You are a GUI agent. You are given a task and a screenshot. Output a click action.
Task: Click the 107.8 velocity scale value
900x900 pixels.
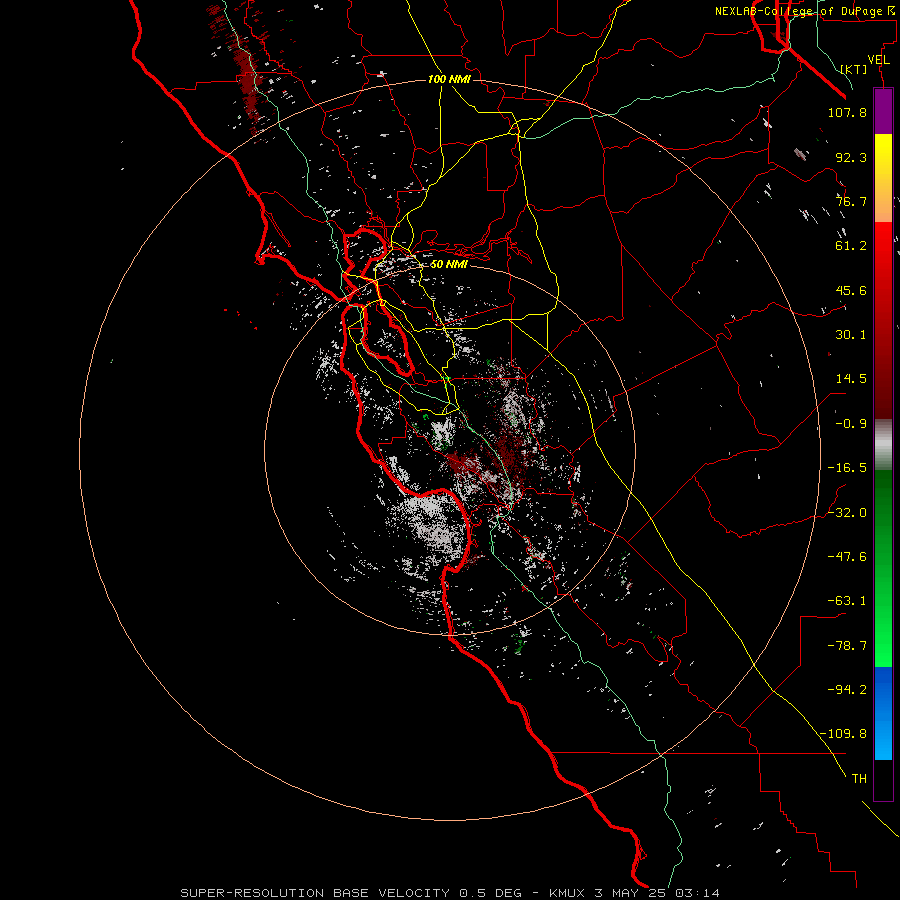[847, 112]
